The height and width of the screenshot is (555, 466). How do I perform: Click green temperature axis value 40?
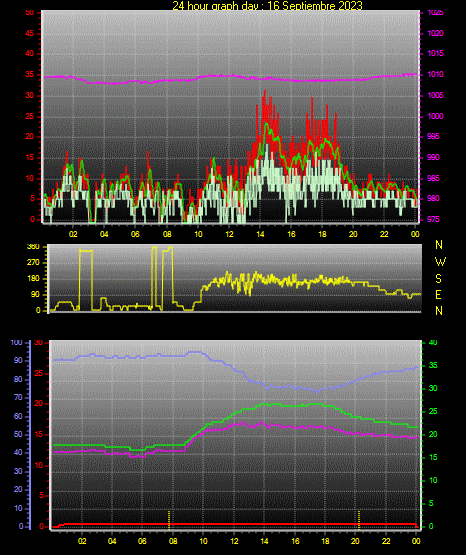point(433,343)
